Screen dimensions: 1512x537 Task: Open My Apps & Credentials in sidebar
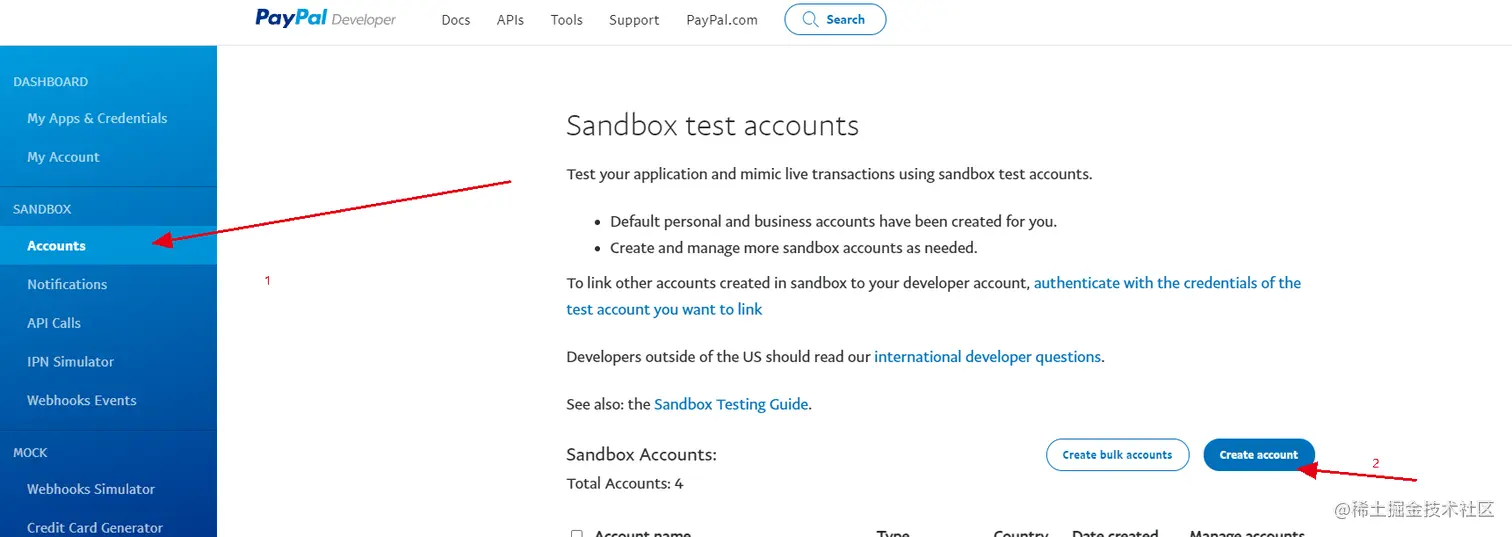point(97,118)
